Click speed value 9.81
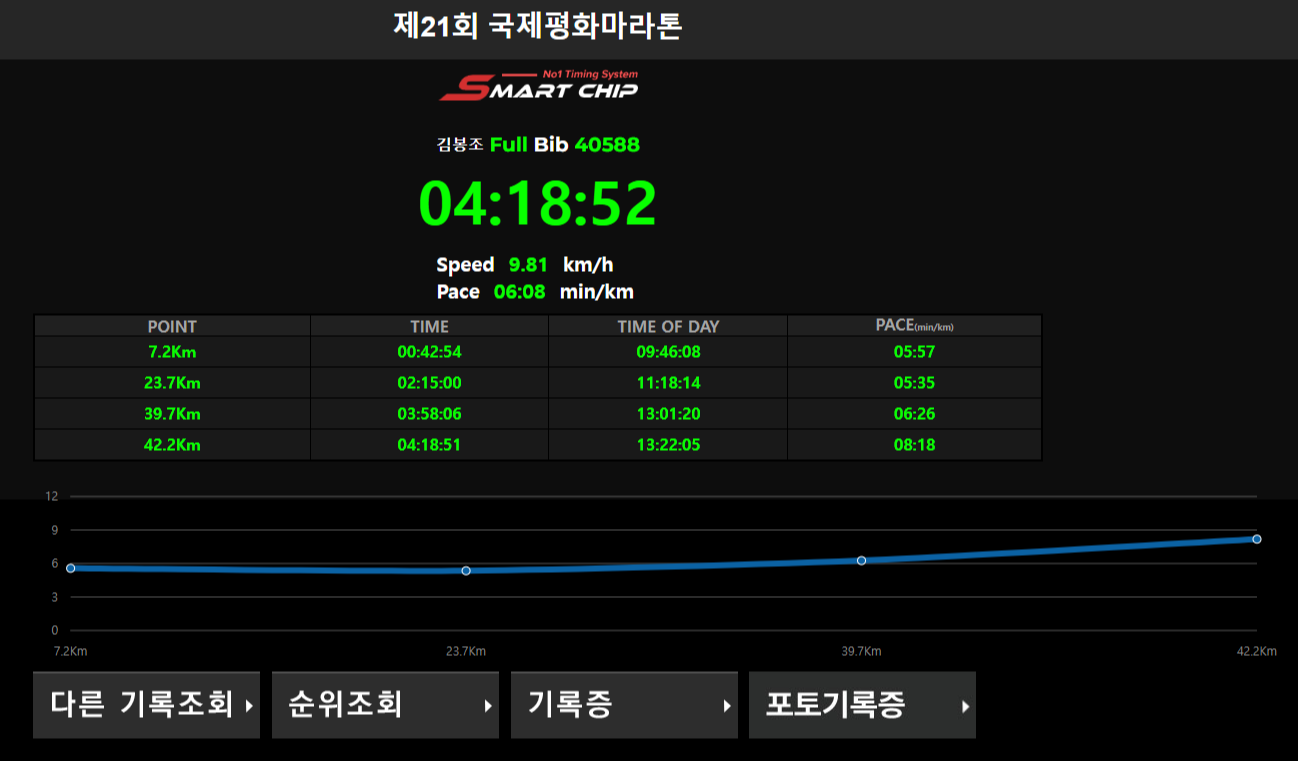 click(528, 265)
